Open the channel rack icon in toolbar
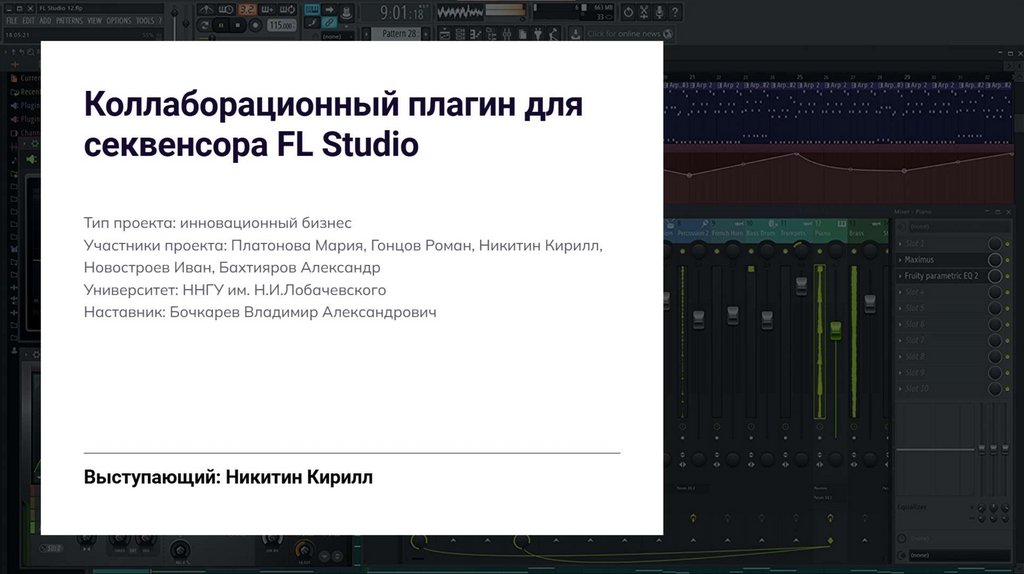 pyautogui.click(x=460, y=34)
